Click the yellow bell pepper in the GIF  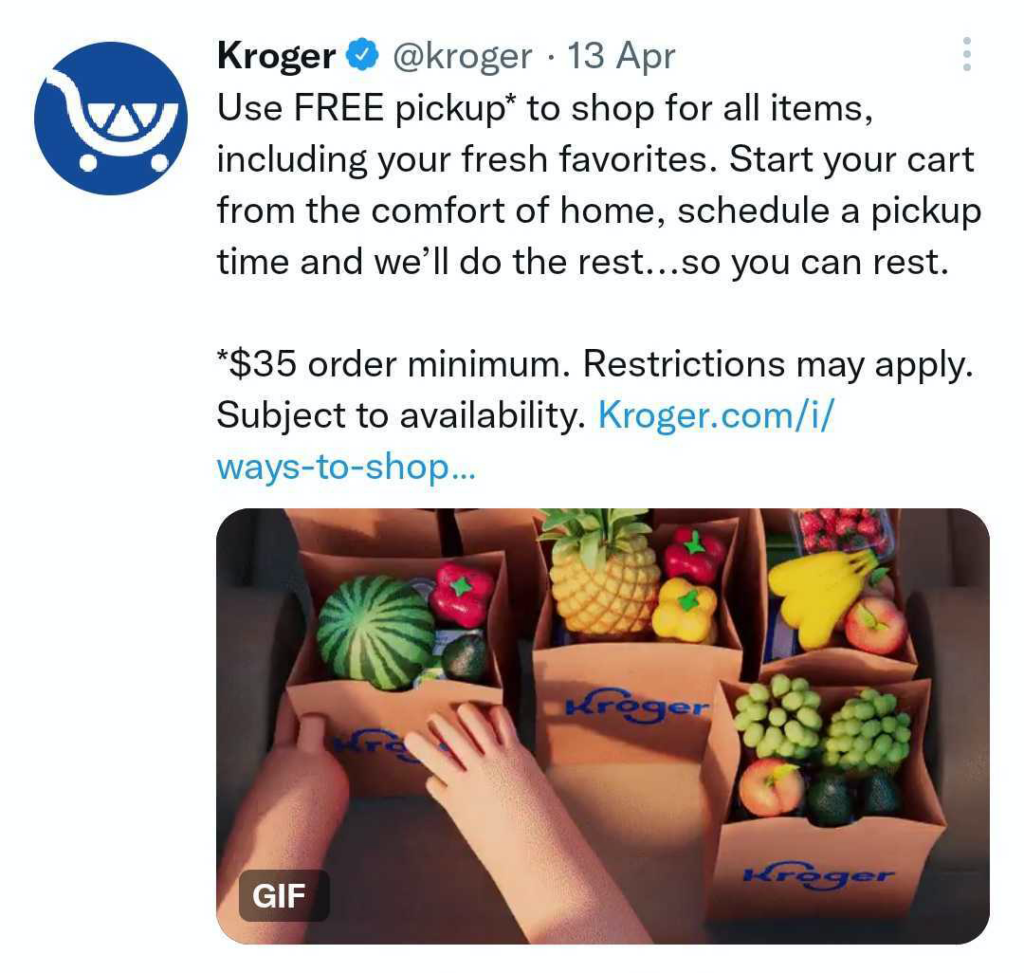[x=684, y=611]
